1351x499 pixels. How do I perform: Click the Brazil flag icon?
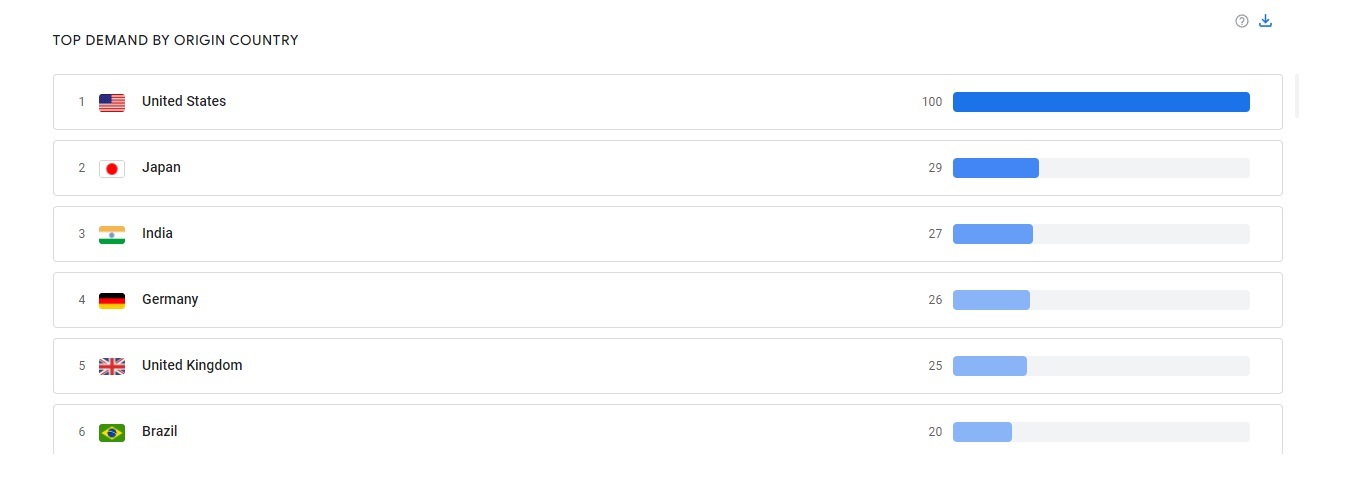click(x=112, y=432)
